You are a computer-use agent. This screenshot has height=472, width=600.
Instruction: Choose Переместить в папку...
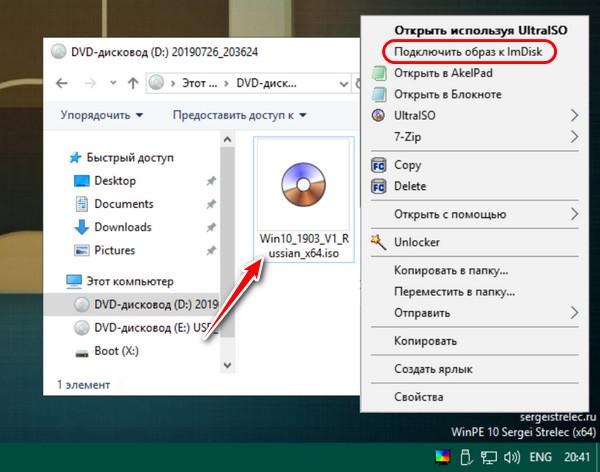(x=454, y=292)
